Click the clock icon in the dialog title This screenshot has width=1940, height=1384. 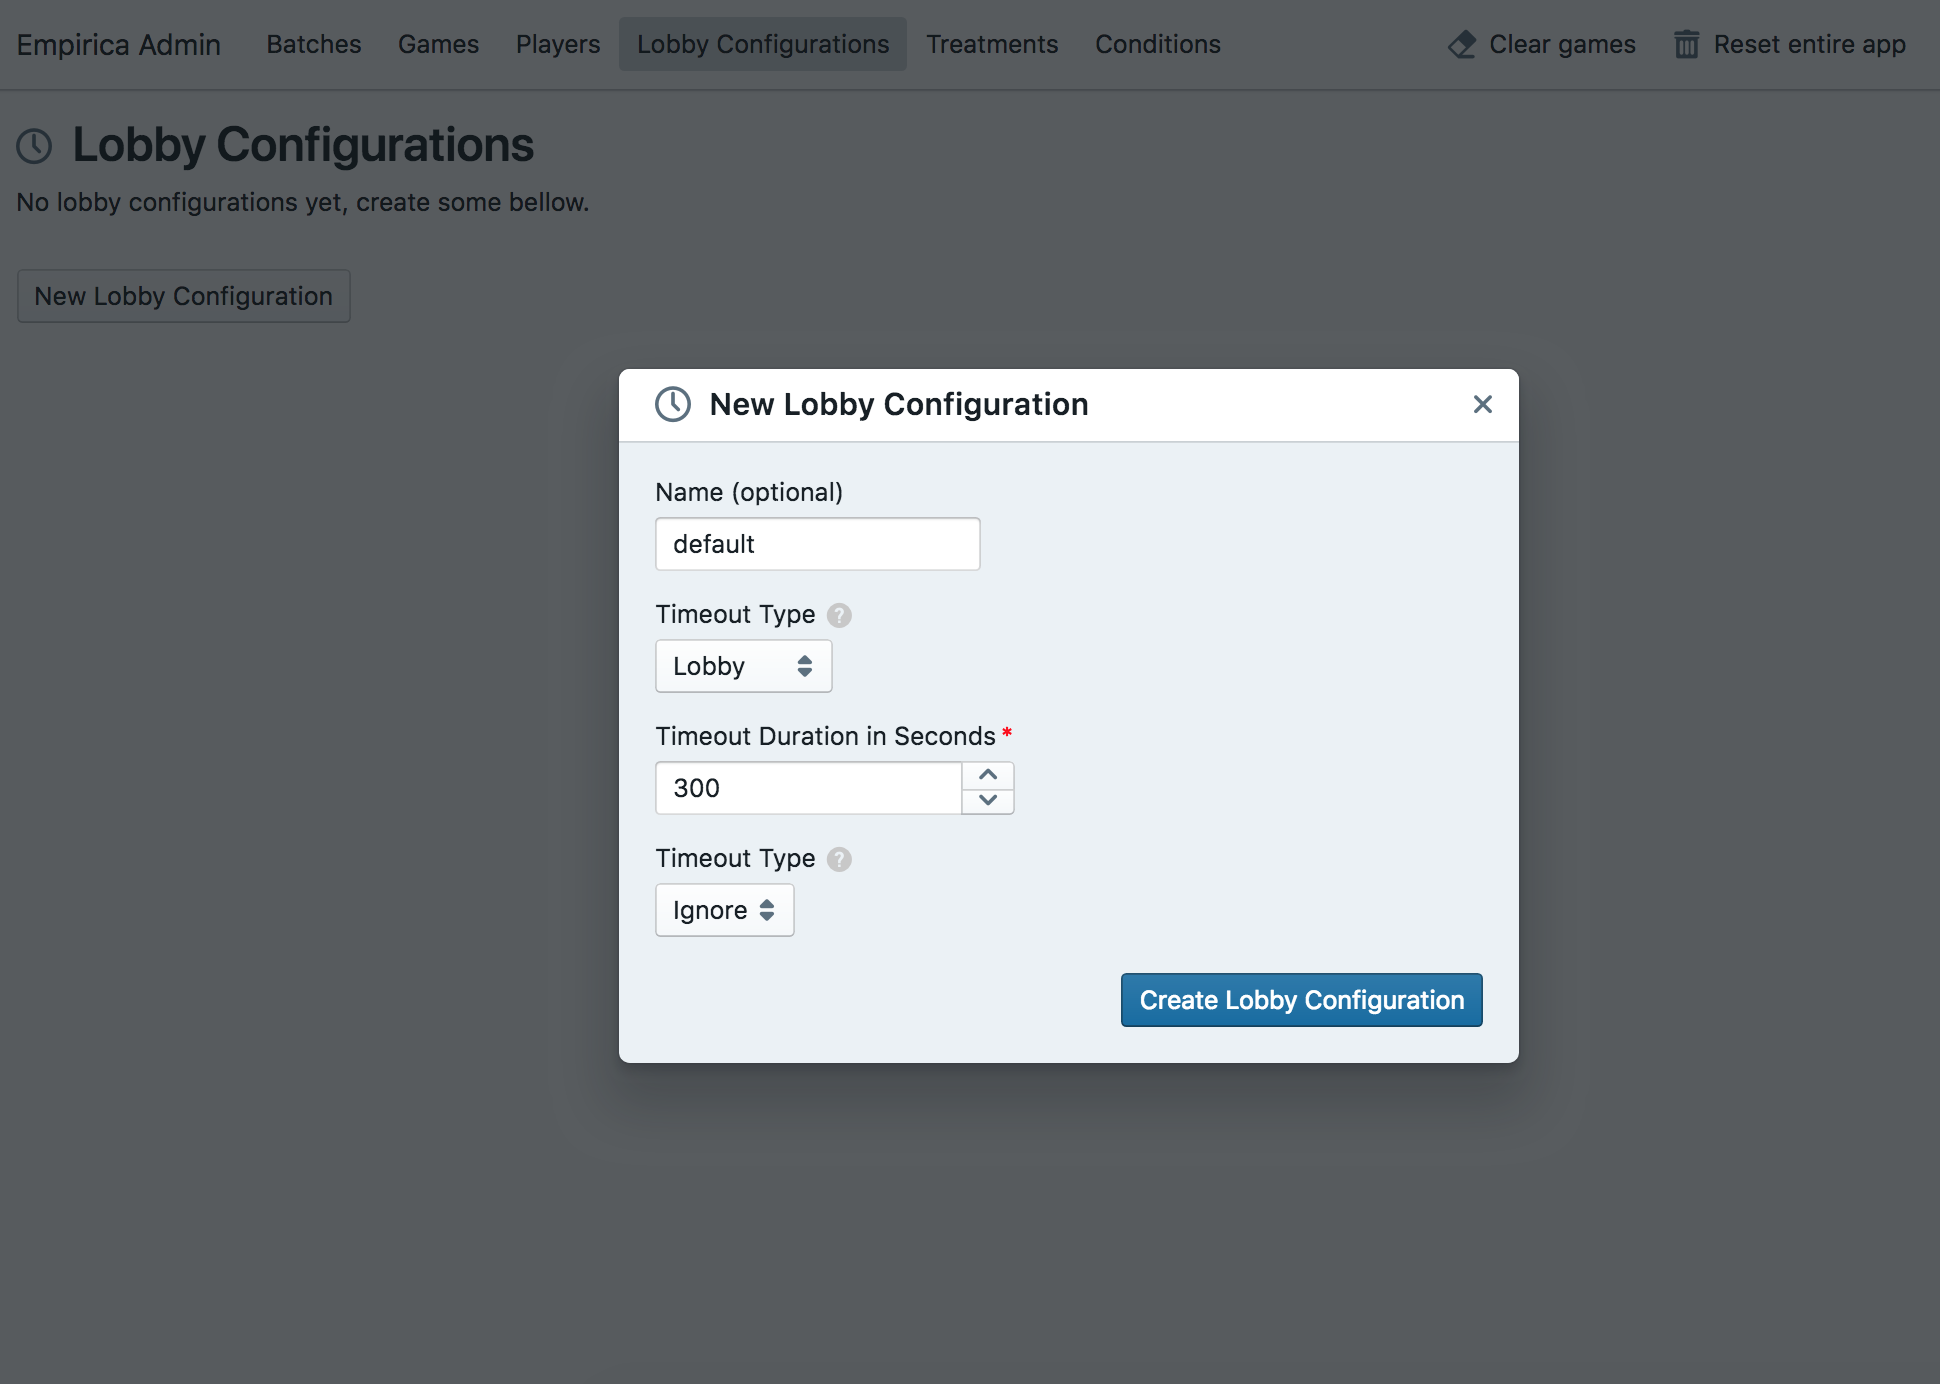673,405
